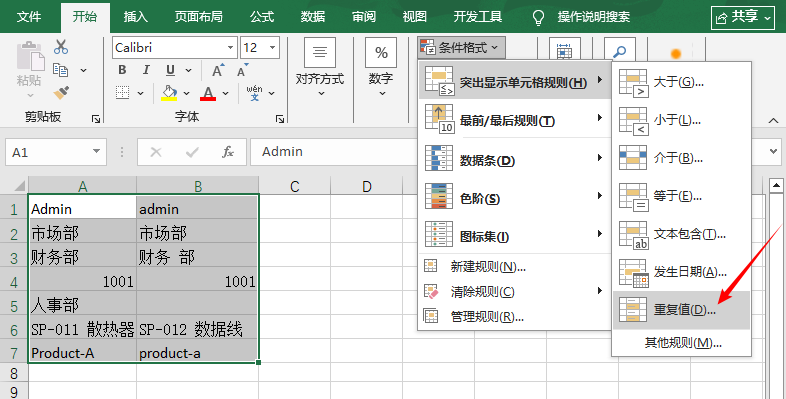This screenshot has width=786, height=399.
Task: Switch to the Developer (开发工具) tab
Action: tap(477, 17)
